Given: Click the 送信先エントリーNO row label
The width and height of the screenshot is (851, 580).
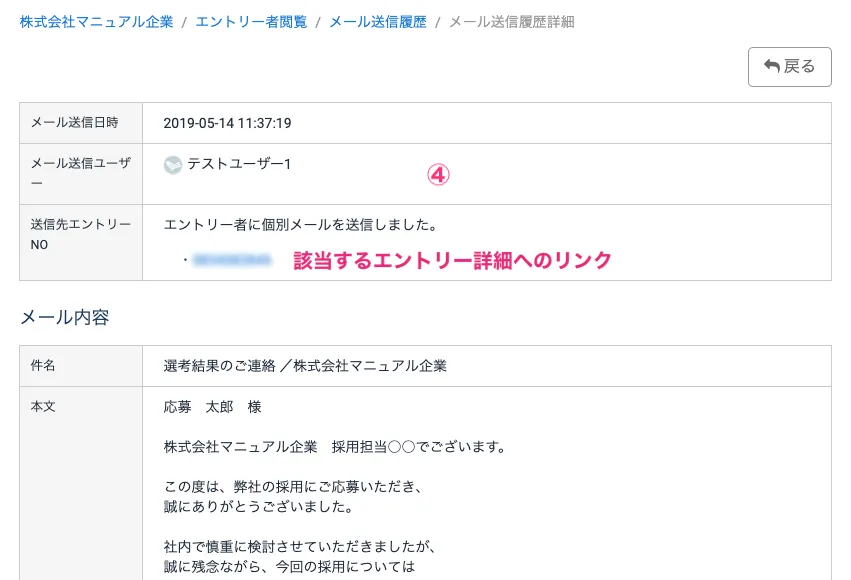Looking at the screenshot, I should click(80, 234).
